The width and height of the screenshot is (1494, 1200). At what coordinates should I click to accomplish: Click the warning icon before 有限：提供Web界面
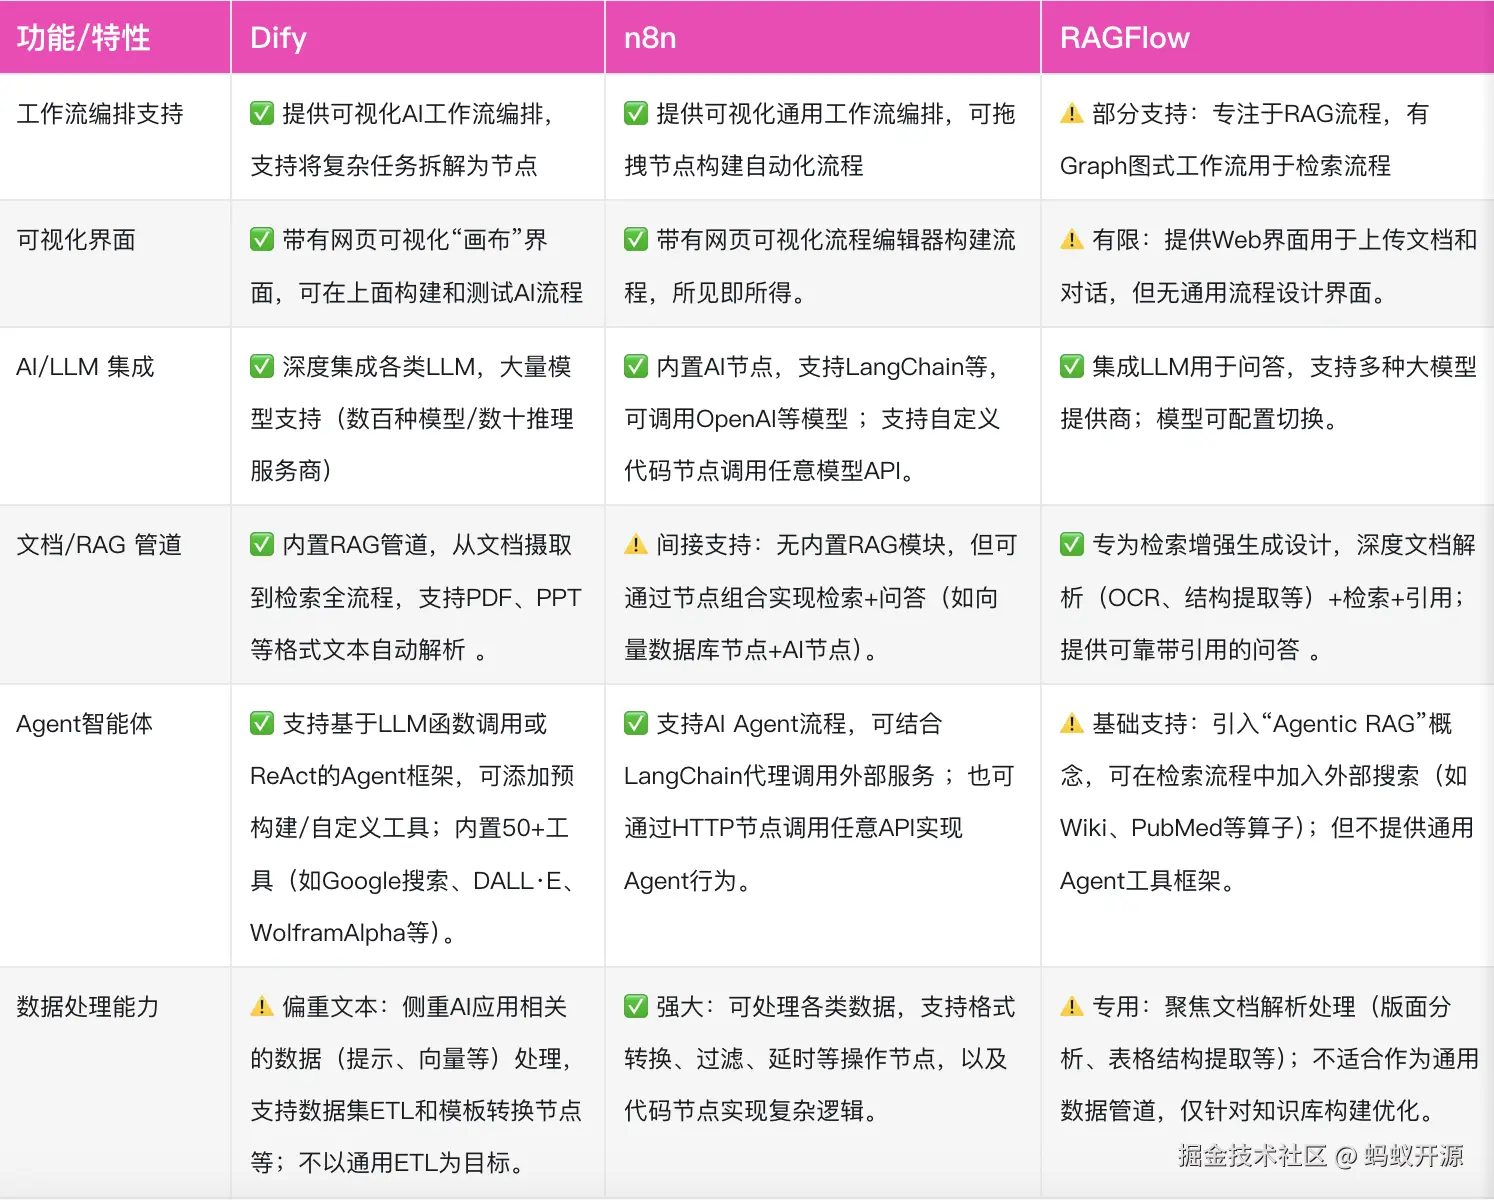click(x=1072, y=239)
